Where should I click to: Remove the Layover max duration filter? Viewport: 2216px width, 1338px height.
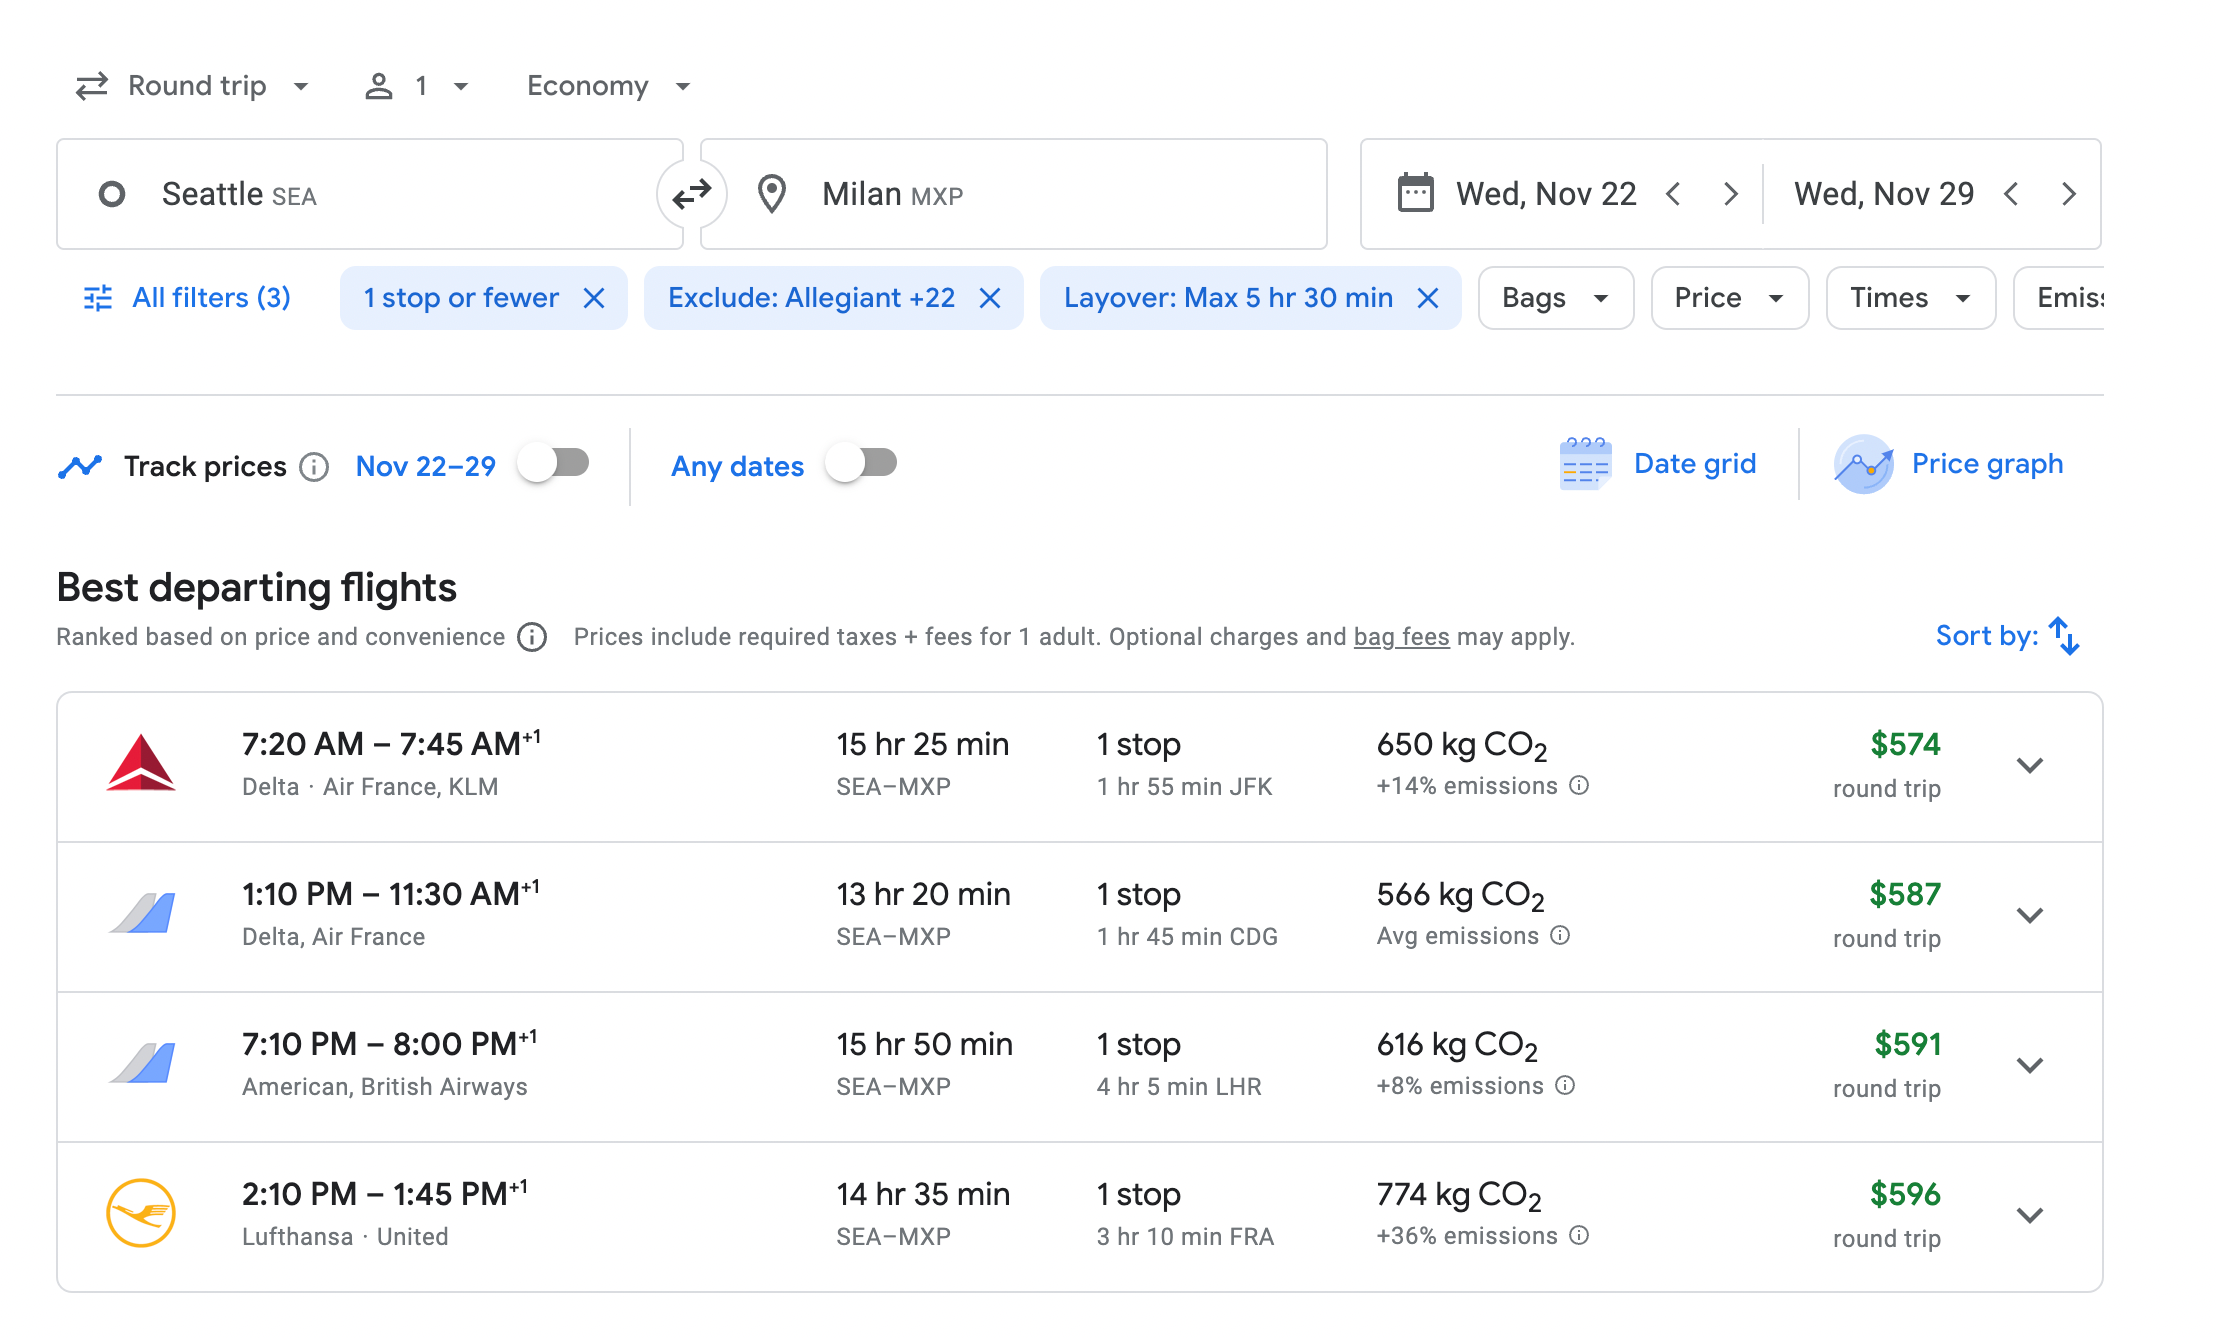1428,298
